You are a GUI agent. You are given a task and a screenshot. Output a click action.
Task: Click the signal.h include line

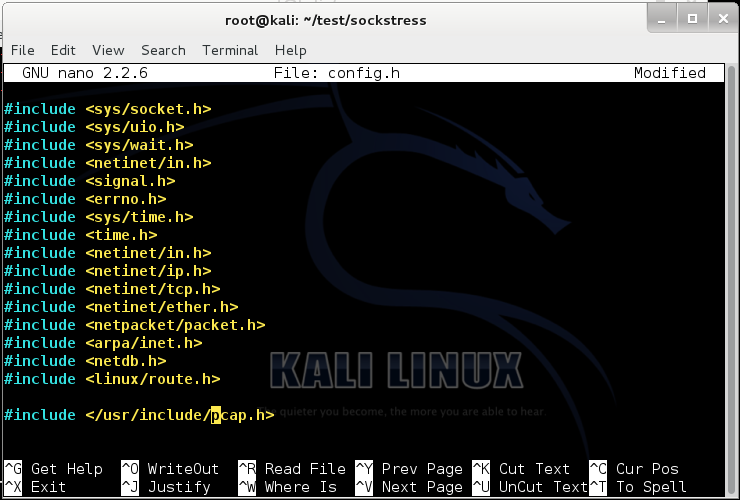point(90,181)
